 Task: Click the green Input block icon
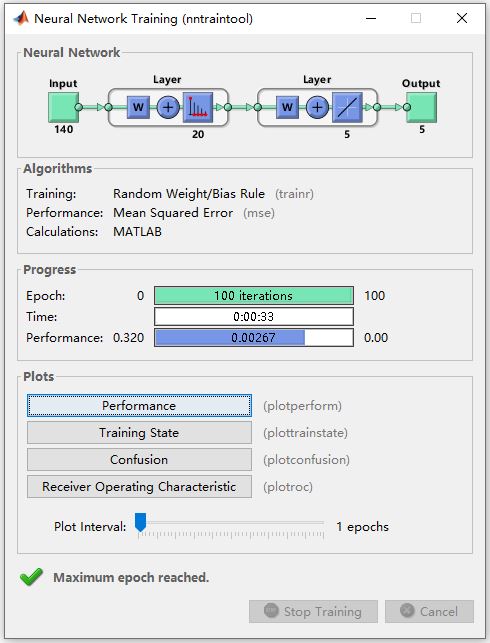pyautogui.click(x=63, y=107)
